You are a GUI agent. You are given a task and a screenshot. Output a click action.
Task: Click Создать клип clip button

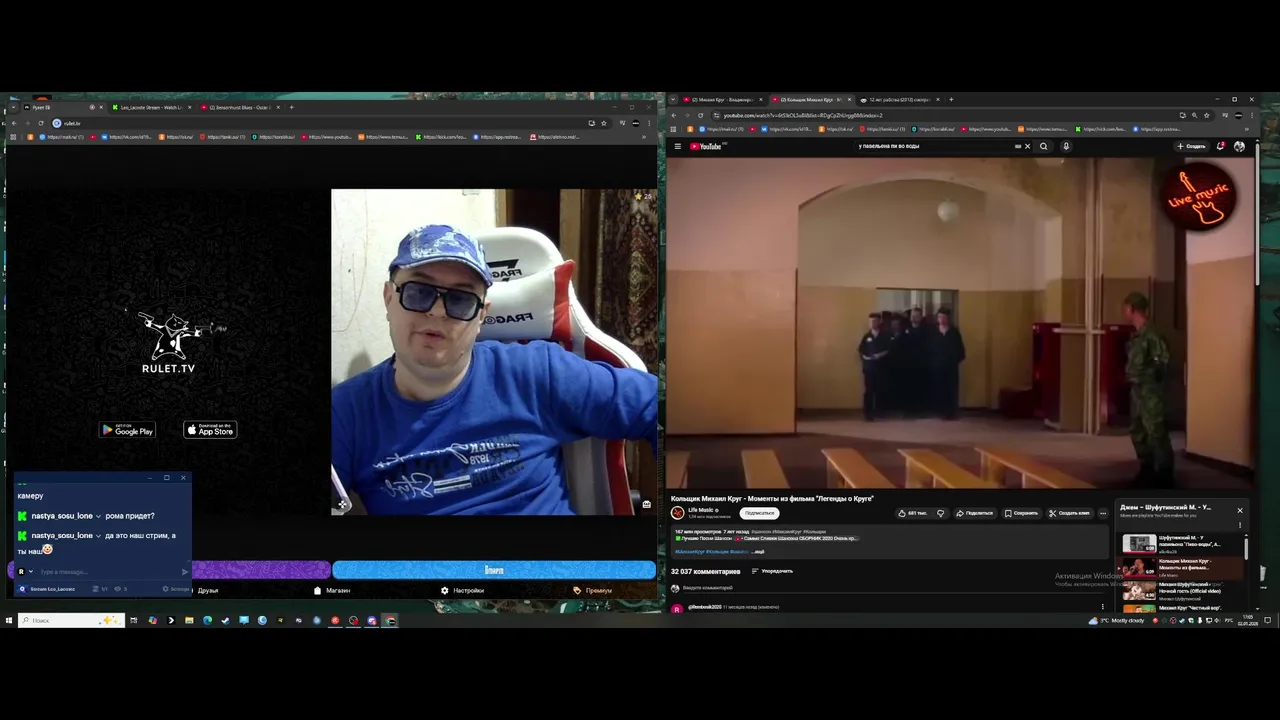(x=1069, y=513)
